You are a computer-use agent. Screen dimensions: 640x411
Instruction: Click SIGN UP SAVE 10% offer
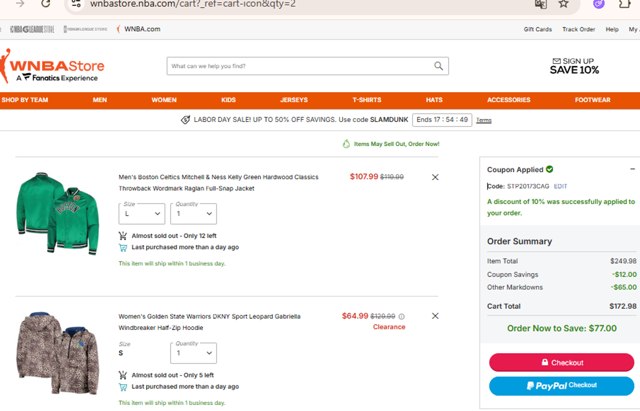pyautogui.click(x=574, y=66)
